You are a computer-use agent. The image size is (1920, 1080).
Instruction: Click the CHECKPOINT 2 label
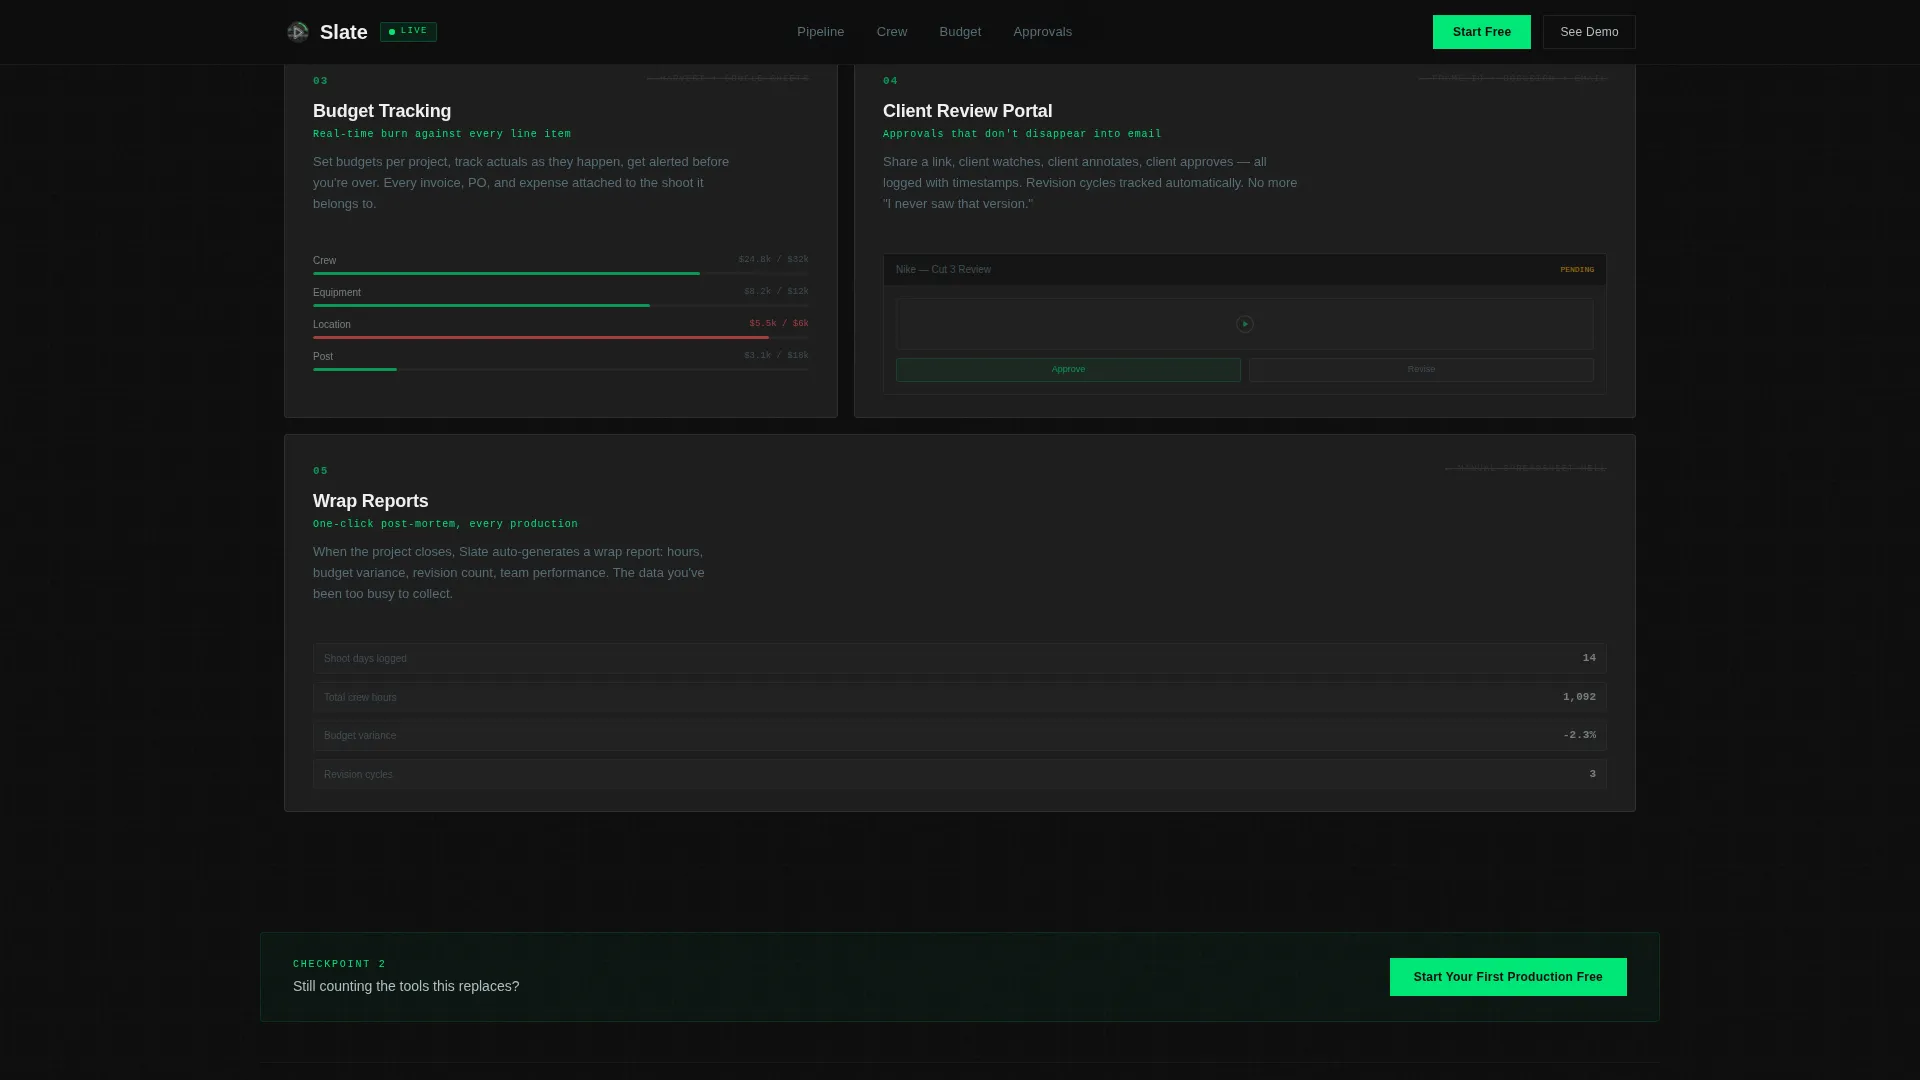(339, 964)
